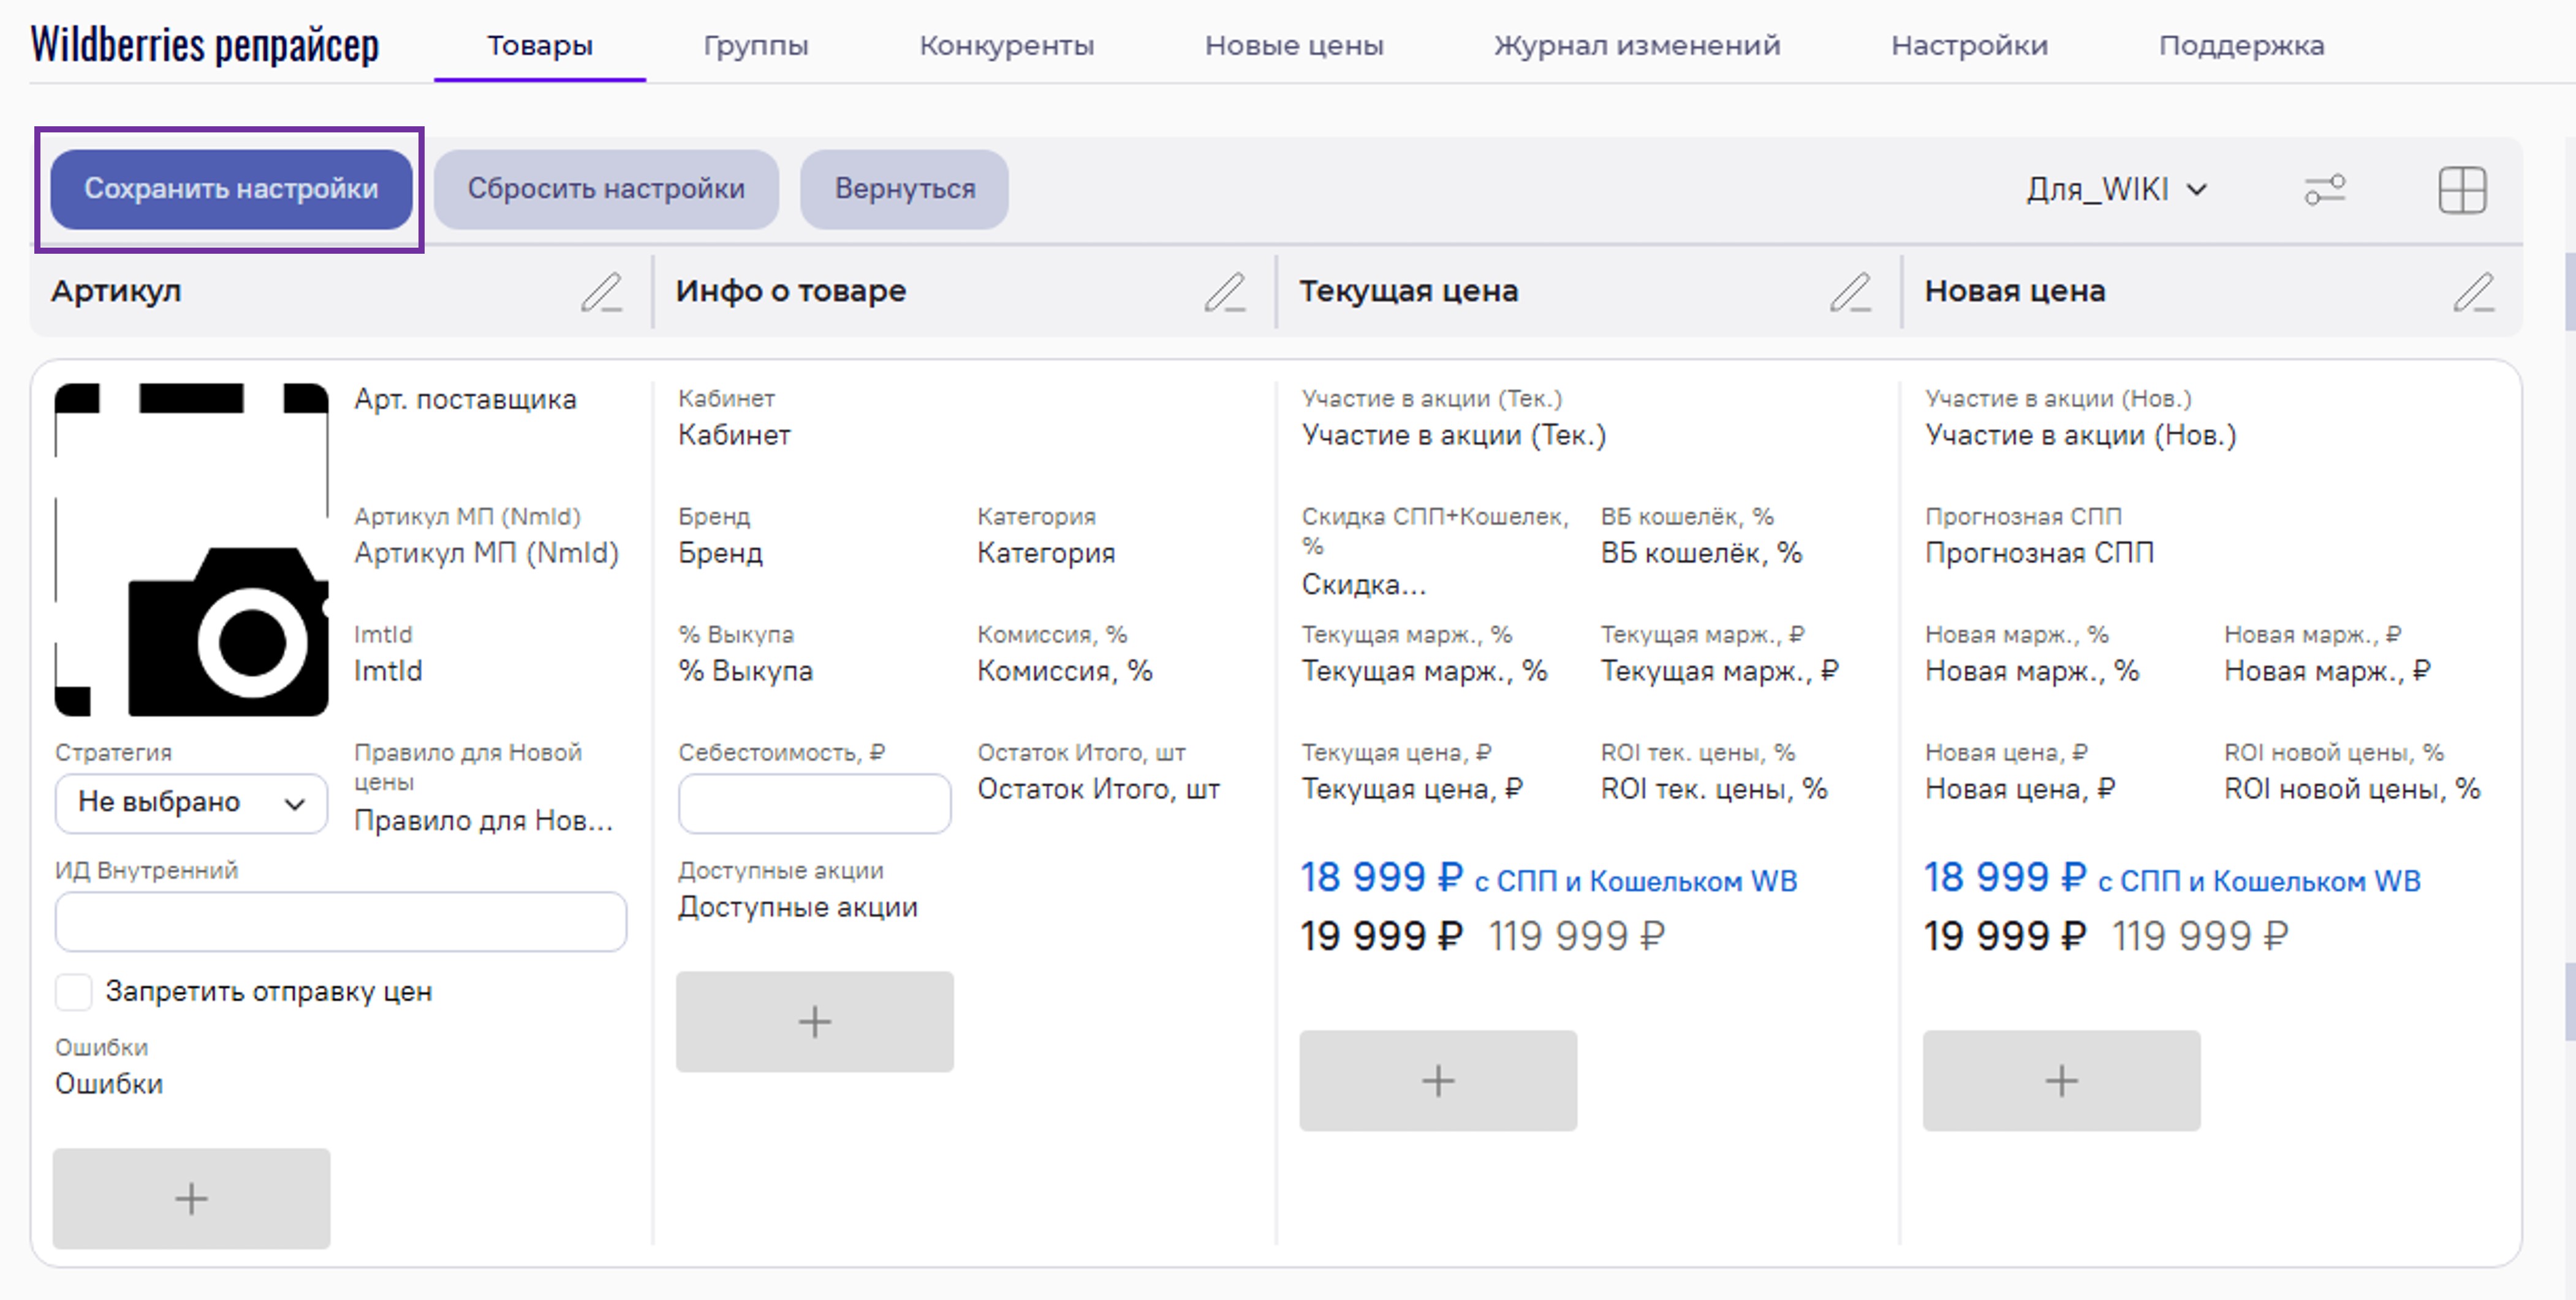Image resolution: width=2576 pixels, height=1300 pixels.
Task: Add field with plus in Текущая цена column
Action: coord(1437,1080)
